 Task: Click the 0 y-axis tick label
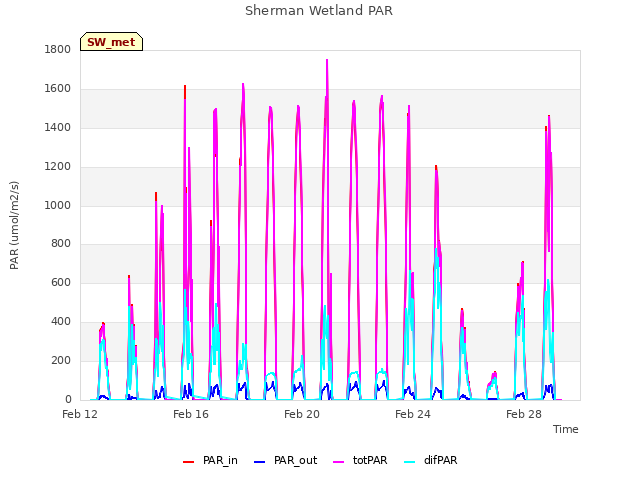point(68,400)
